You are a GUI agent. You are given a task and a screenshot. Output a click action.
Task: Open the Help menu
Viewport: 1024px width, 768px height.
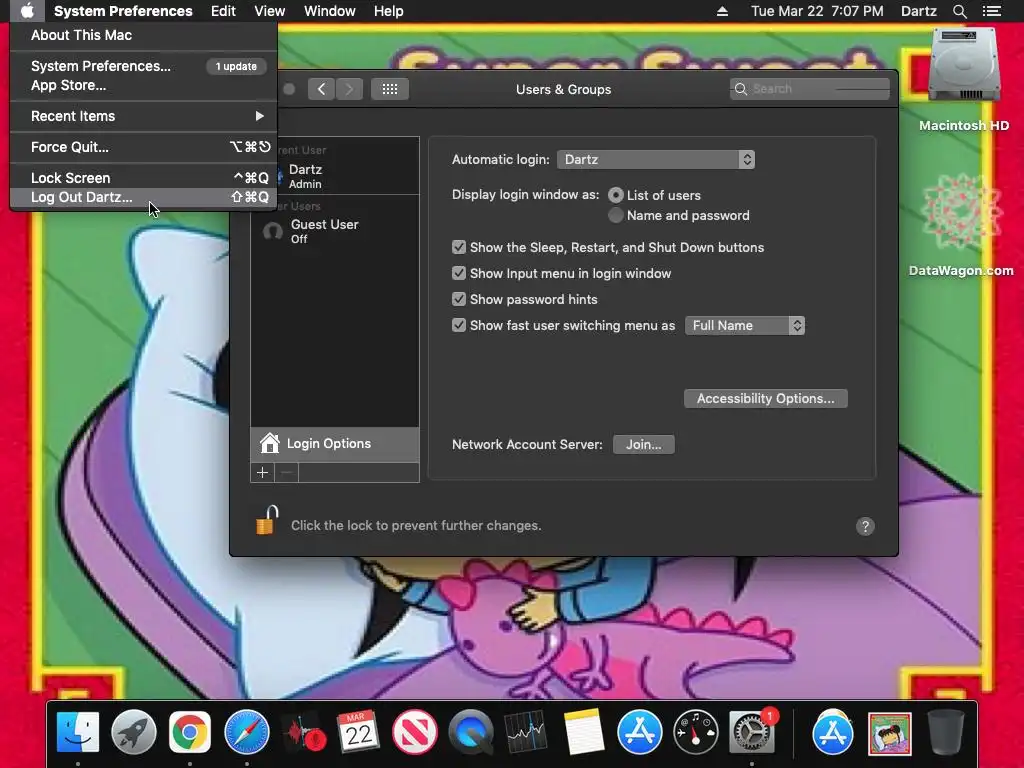[x=389, y=11]
